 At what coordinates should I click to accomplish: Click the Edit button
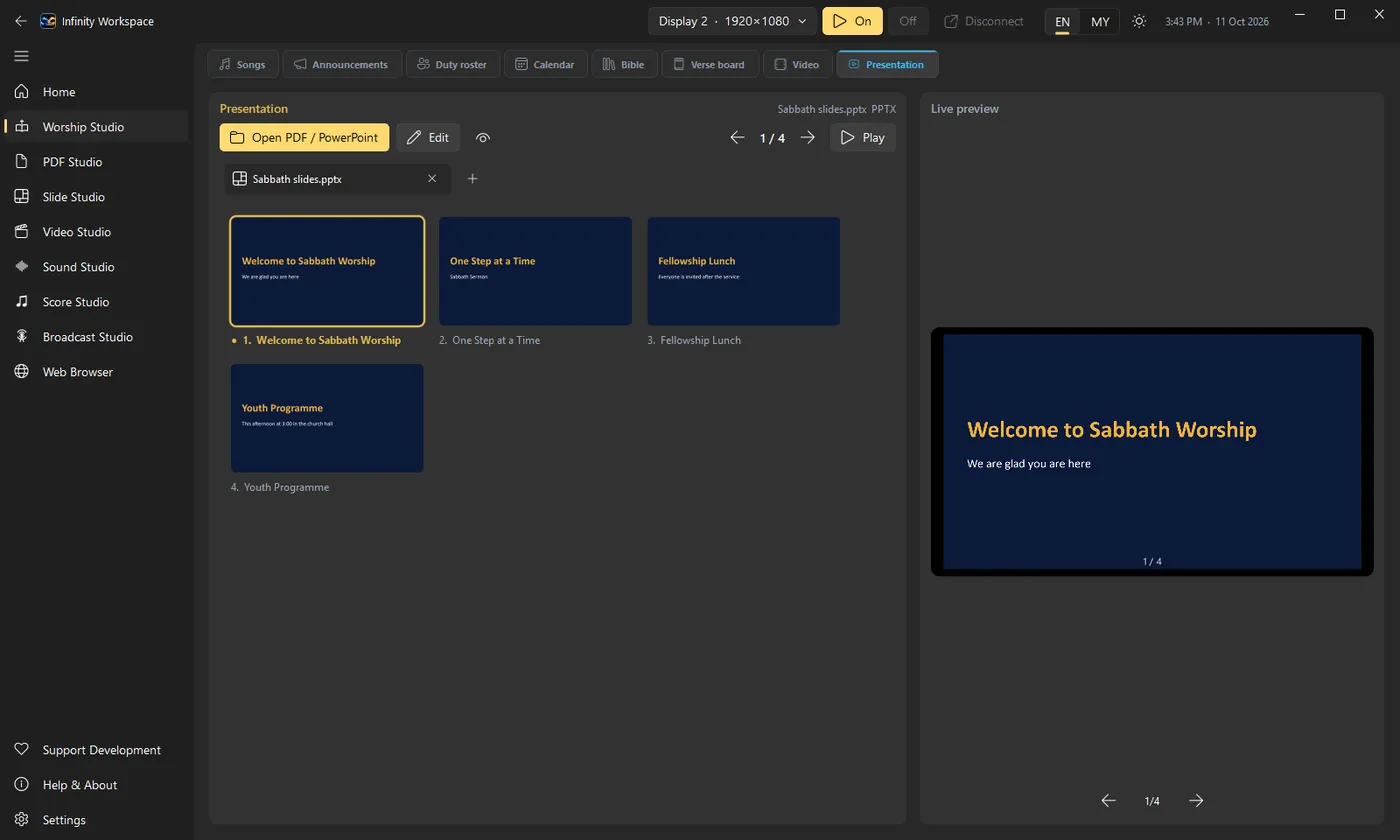(x=428, y=138)
